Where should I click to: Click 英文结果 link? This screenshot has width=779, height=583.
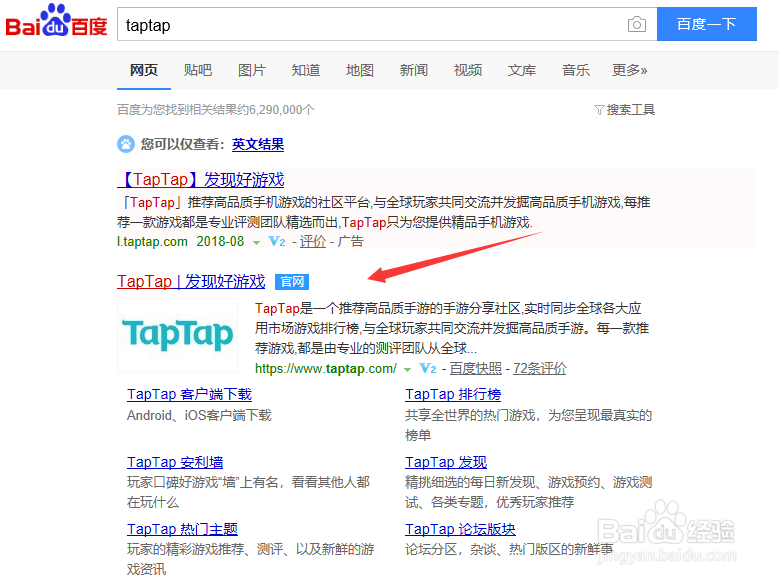pos(258,144)
